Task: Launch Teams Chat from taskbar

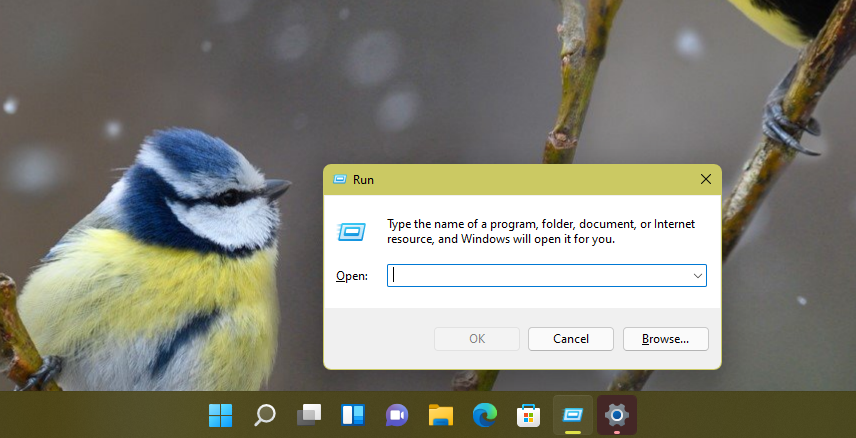Action: [x=397, y=416]
